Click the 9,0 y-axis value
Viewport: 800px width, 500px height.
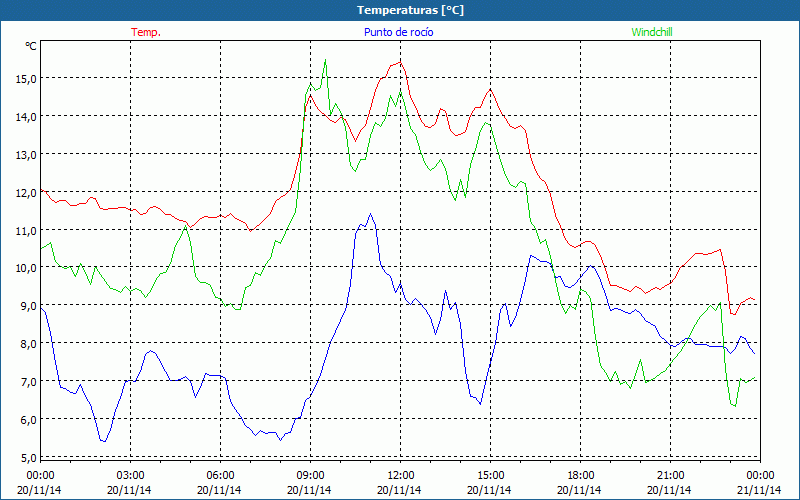[x=30, y=306]
